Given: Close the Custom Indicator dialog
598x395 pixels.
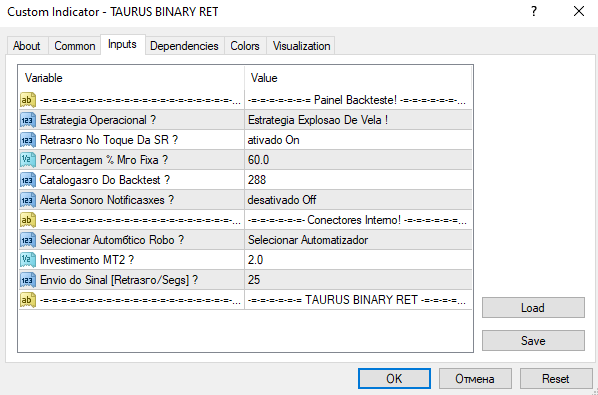Looking at the screenshot, I should pyautogui.click(x=579, y=11).
